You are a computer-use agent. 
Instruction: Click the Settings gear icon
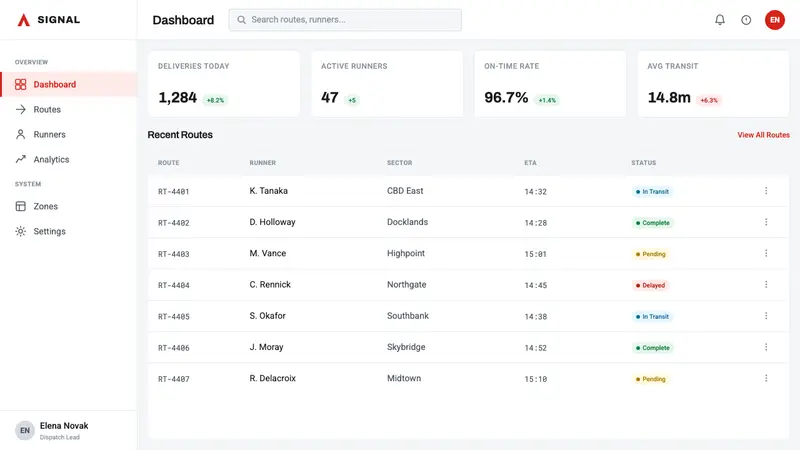[20, 231]
